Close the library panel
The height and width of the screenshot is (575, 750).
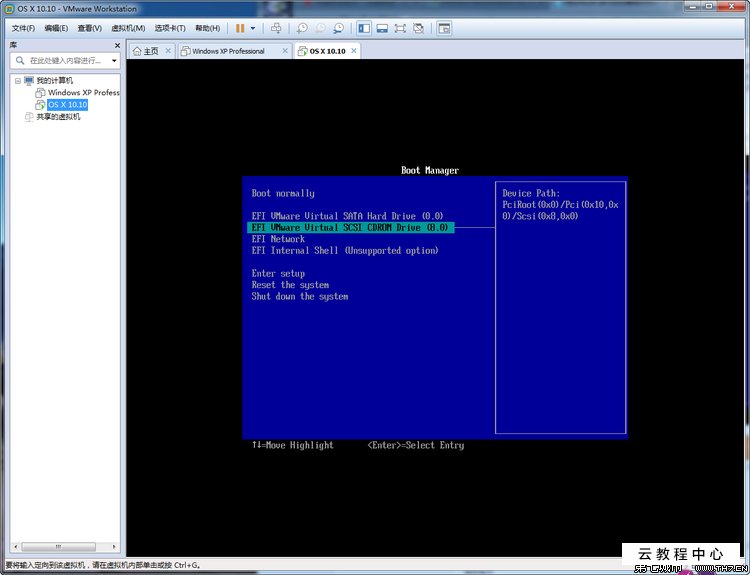coord(117,45)
